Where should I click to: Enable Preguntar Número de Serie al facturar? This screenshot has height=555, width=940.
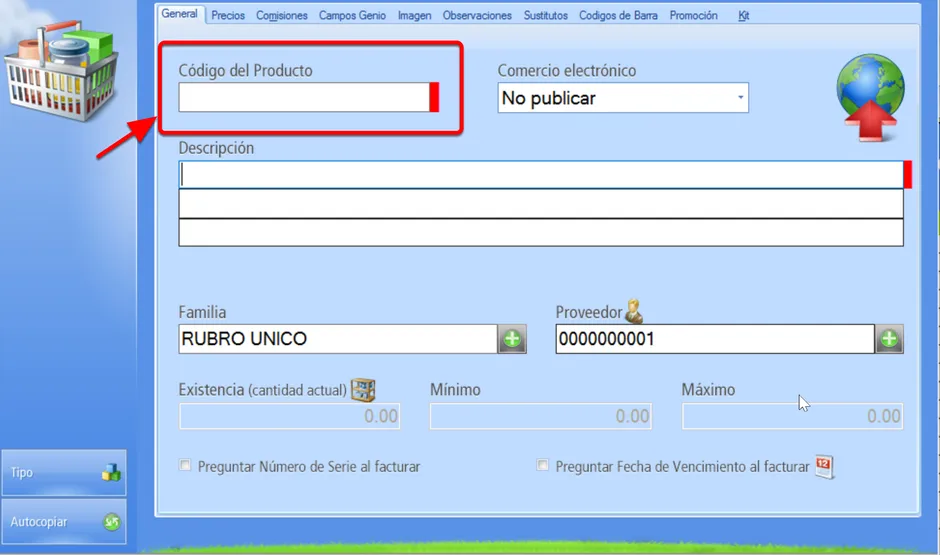185,465
